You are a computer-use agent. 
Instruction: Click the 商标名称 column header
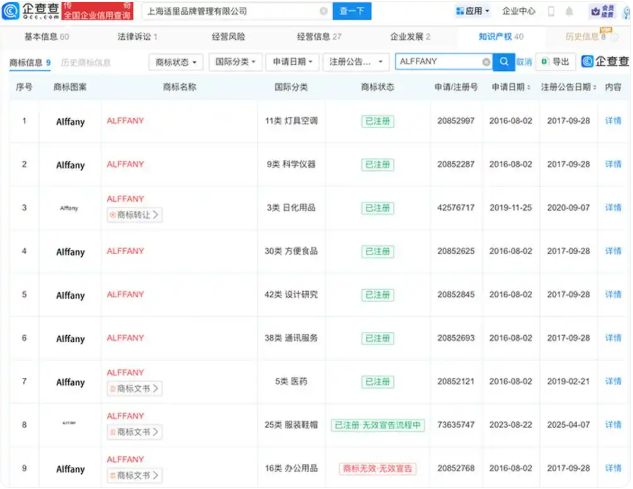click(x=179, y=87)
